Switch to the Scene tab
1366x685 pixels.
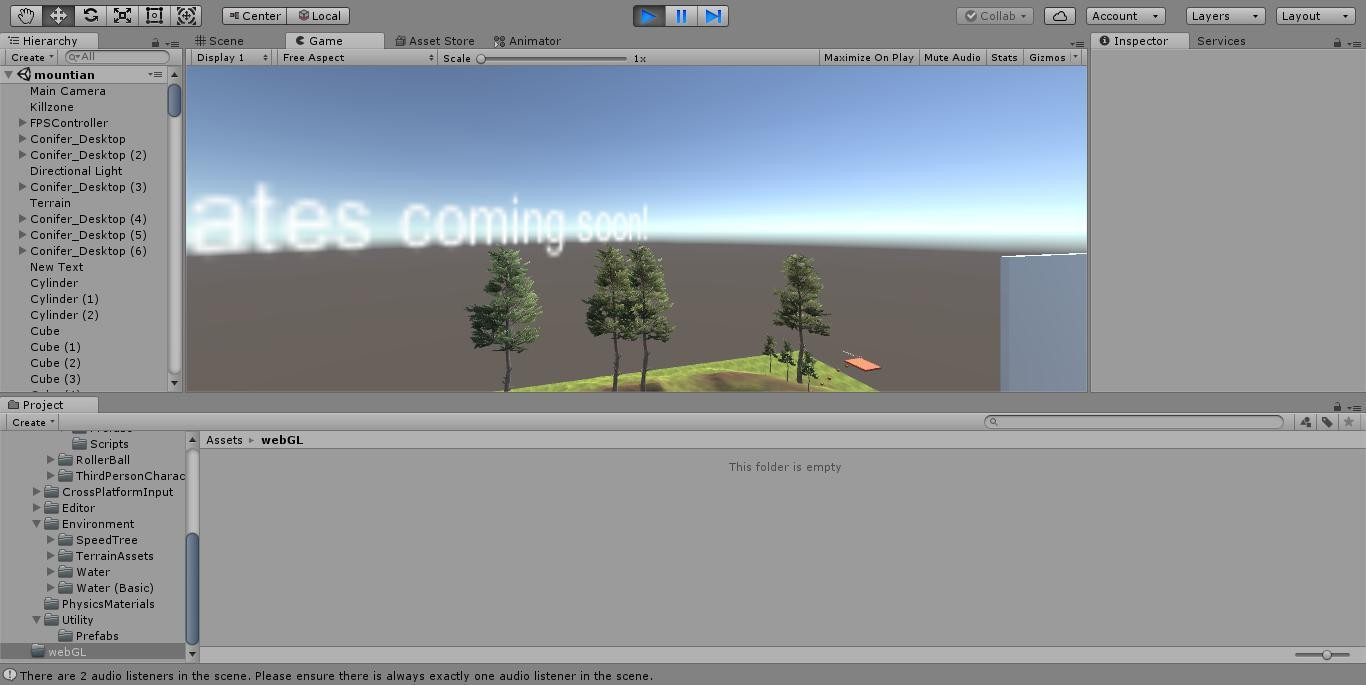coord(220,41)
